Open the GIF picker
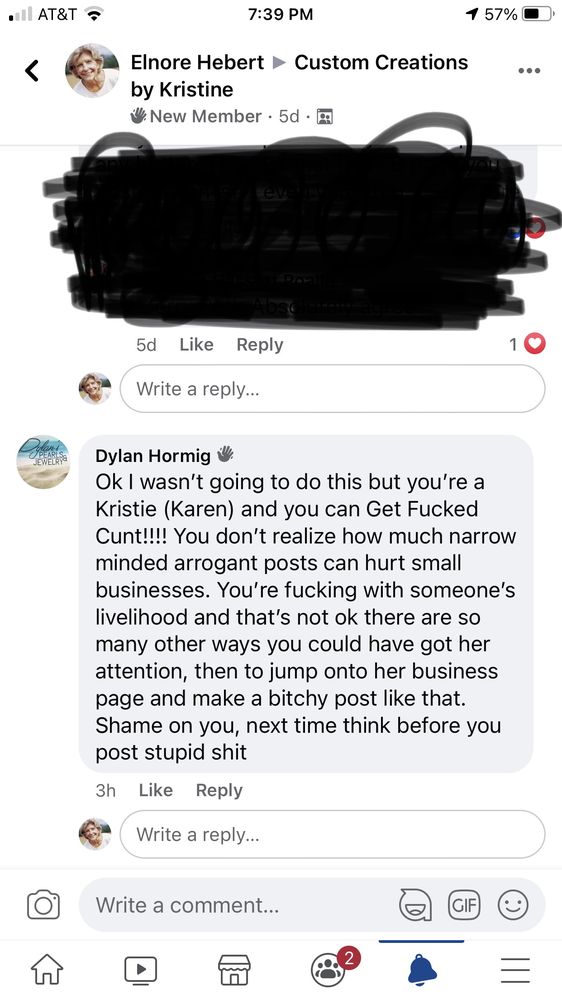Viewport: 562px width, 1000px height. [x=464, y=905]
